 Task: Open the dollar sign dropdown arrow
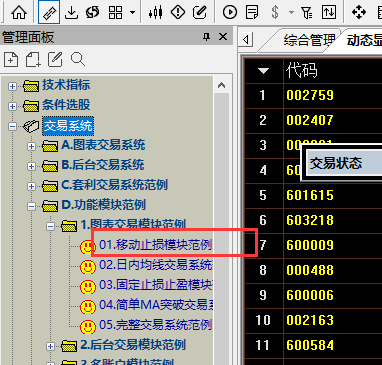click(x=291, y=13)
